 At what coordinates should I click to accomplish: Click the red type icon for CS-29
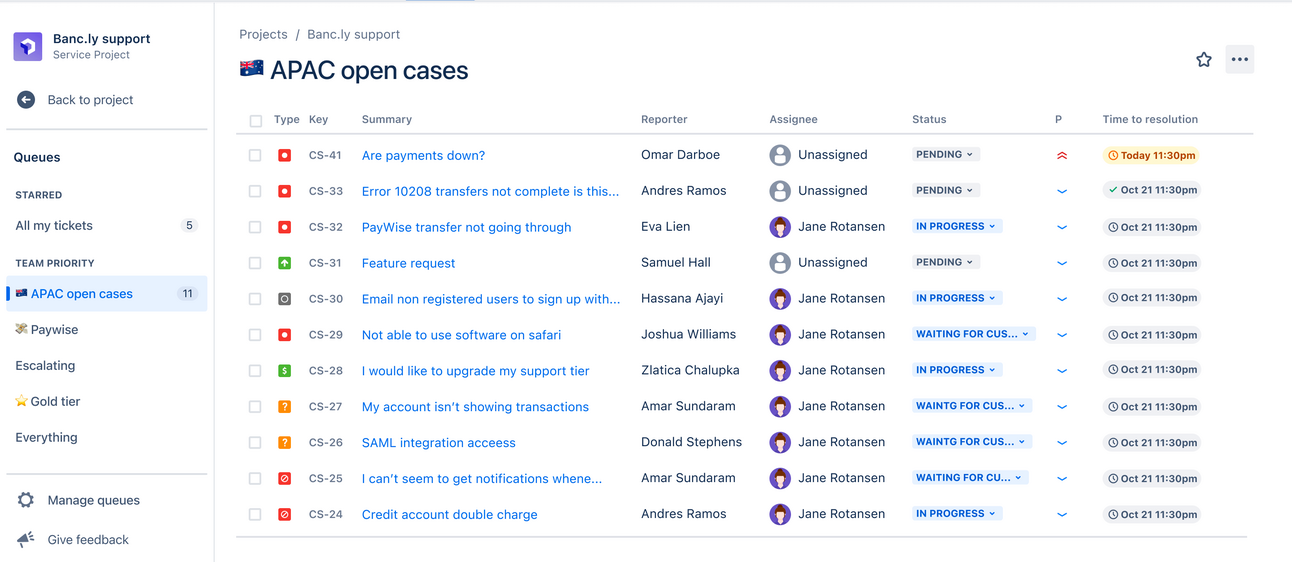[284, 335]
